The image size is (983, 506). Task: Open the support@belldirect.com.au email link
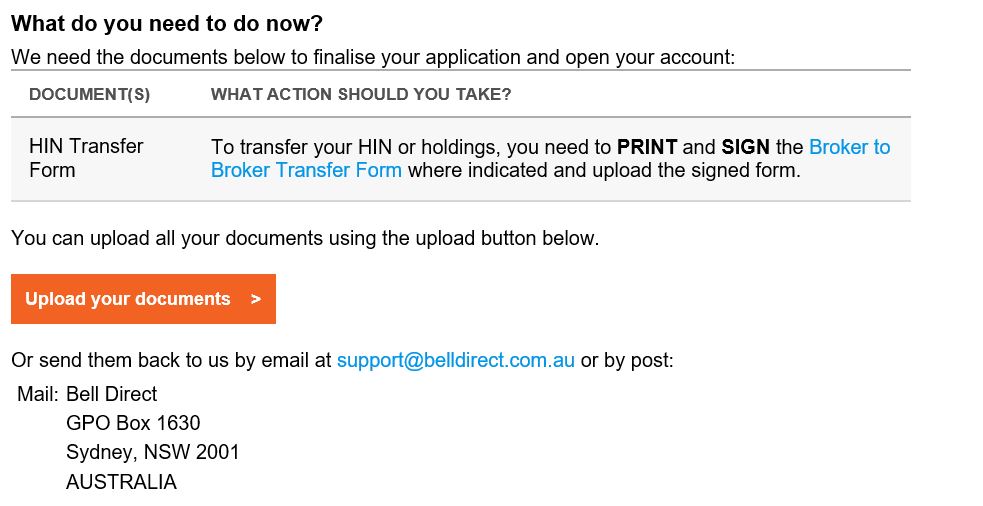click(456, 361)
